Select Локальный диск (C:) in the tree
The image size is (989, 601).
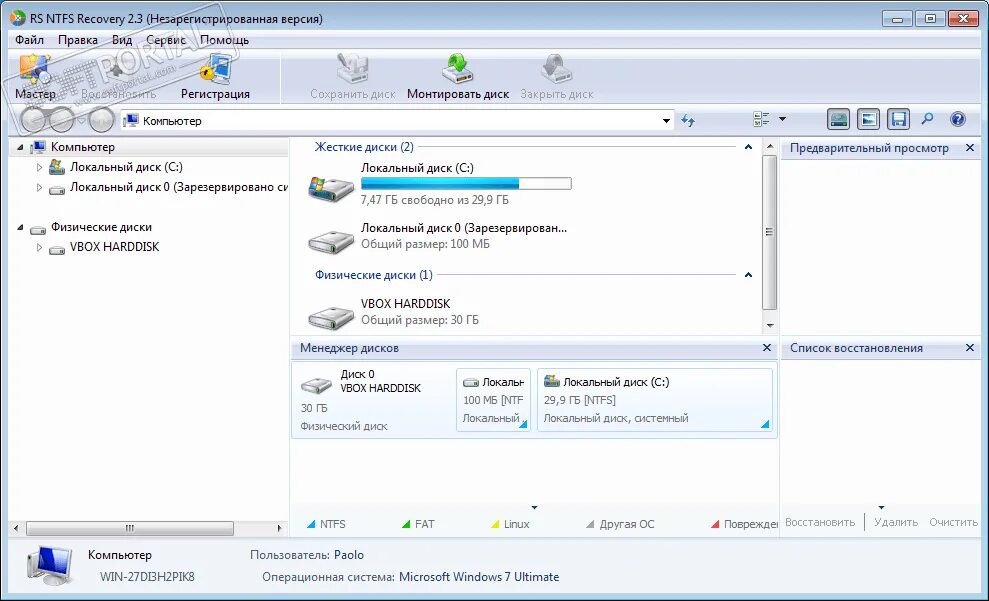click(126, 167)
